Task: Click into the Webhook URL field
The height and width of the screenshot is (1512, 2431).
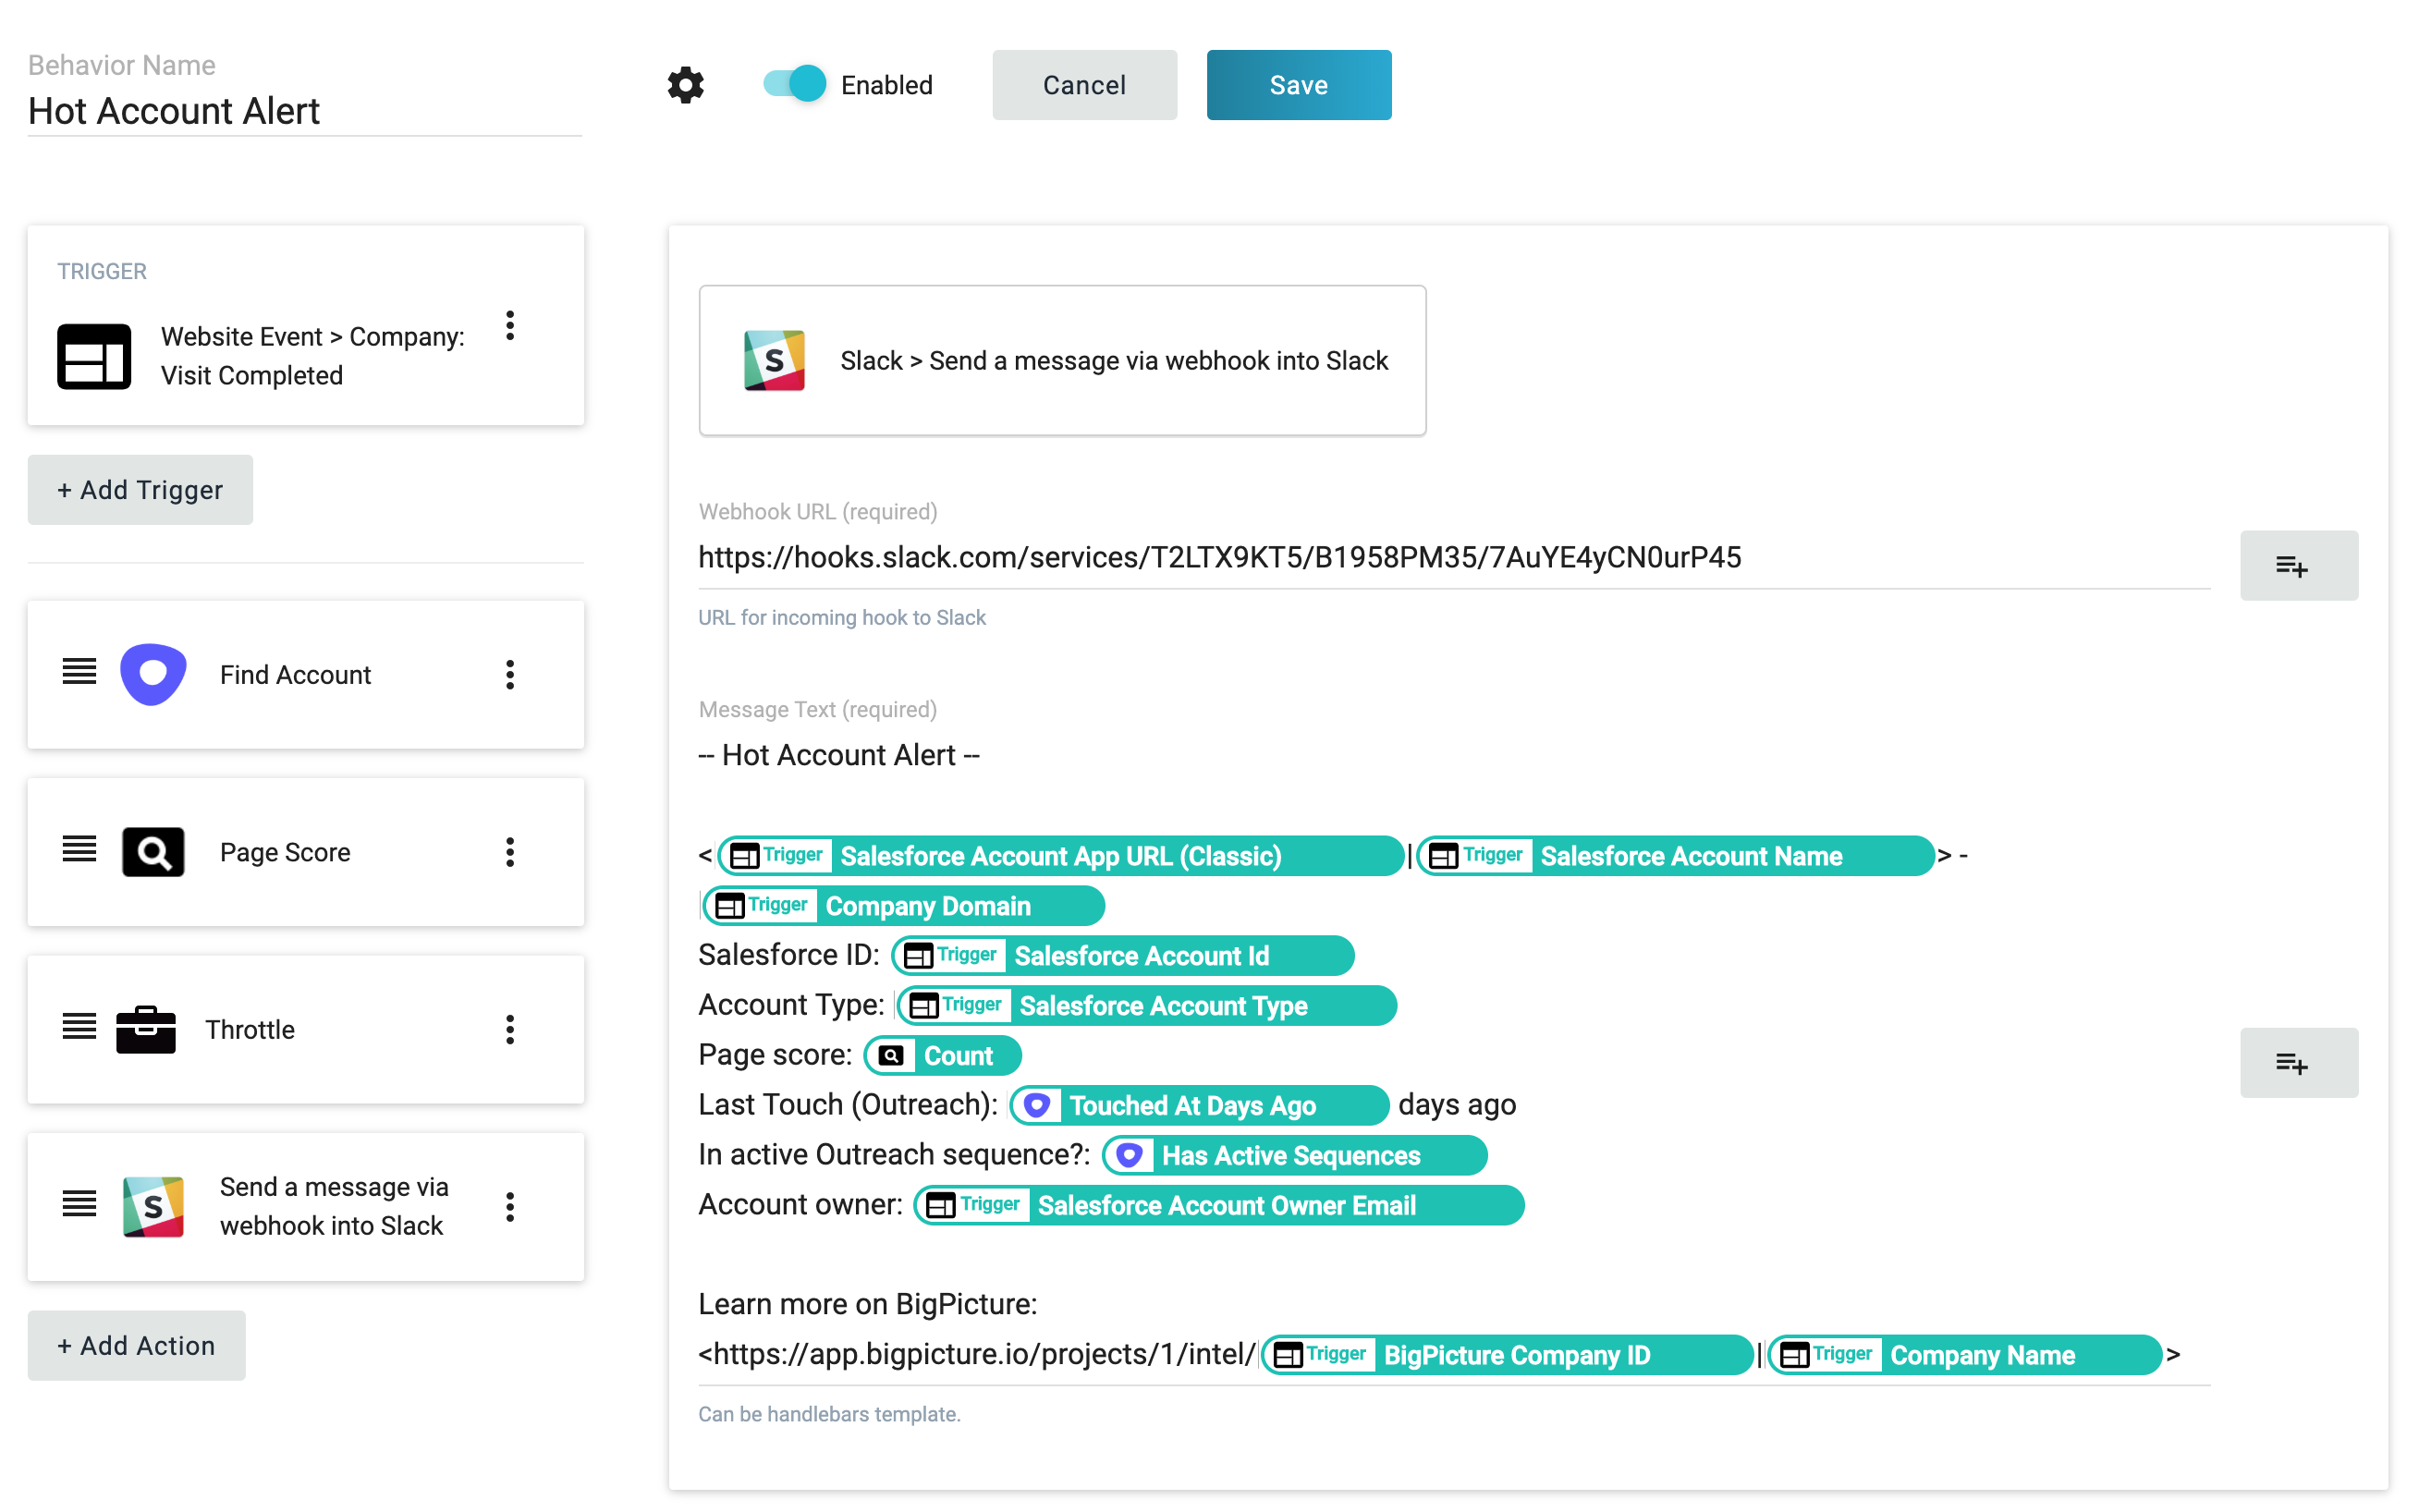Action: (1454, 558)
